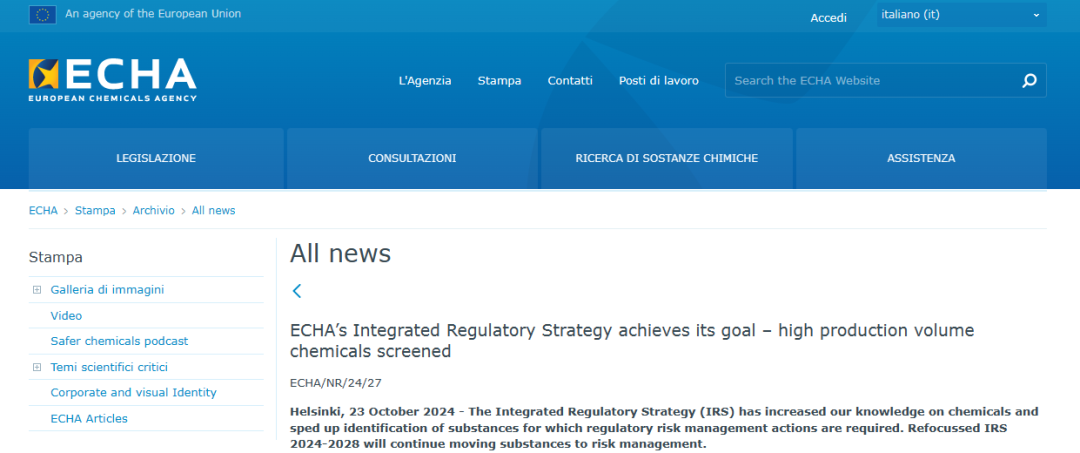Open the LEGISLAZIONE menu
Screen dimensions: 1080x453
[156, 158]
